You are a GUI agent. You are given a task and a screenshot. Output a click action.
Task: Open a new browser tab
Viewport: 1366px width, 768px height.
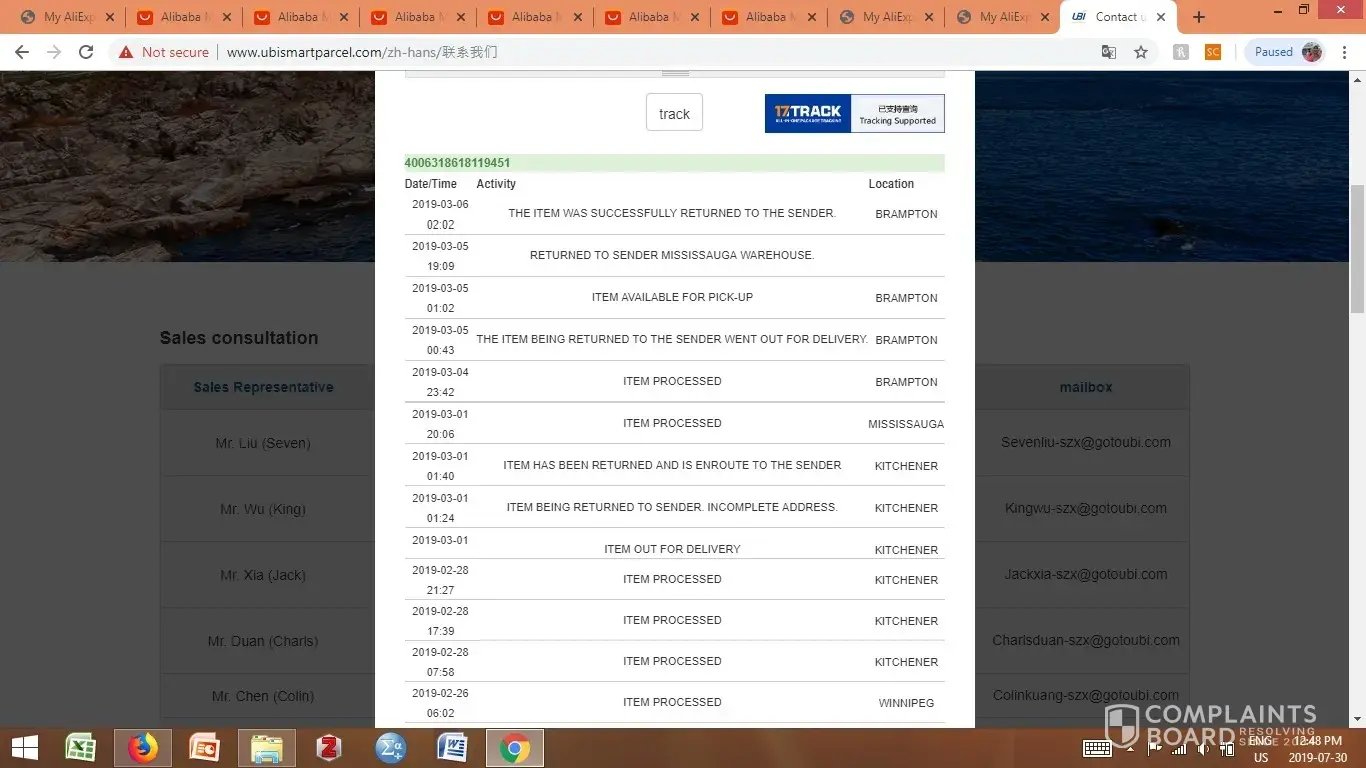pyautogui.click(x=1199, y=17)
